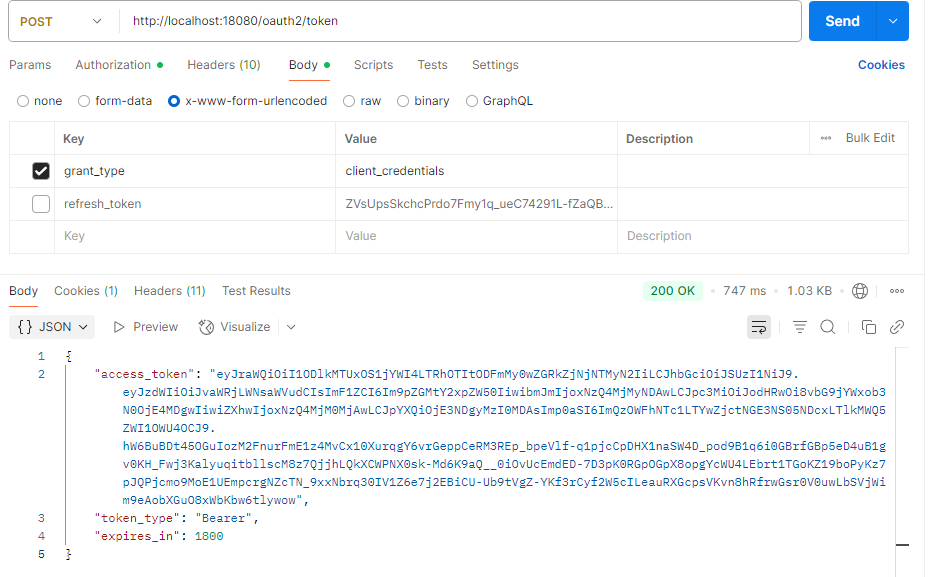Viewport: 947px width, 577px height.
Task: Switch to the Params tab
Action: (x=30, y=65)
